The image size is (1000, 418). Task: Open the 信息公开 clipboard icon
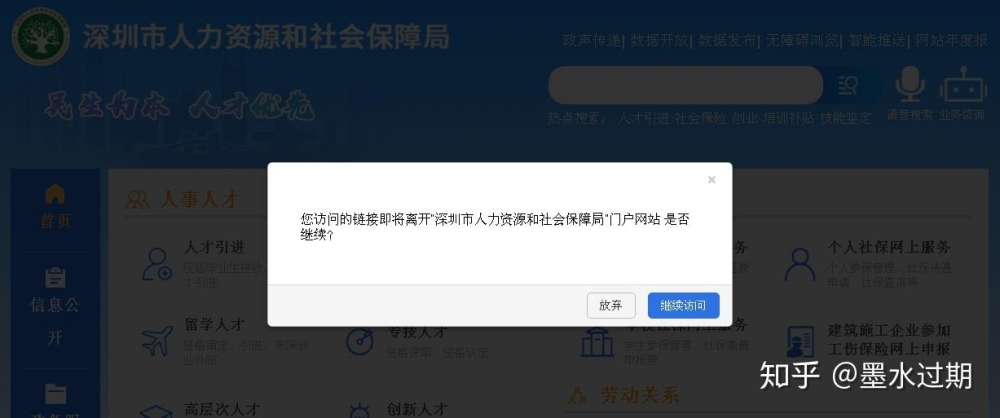(55, 278)
